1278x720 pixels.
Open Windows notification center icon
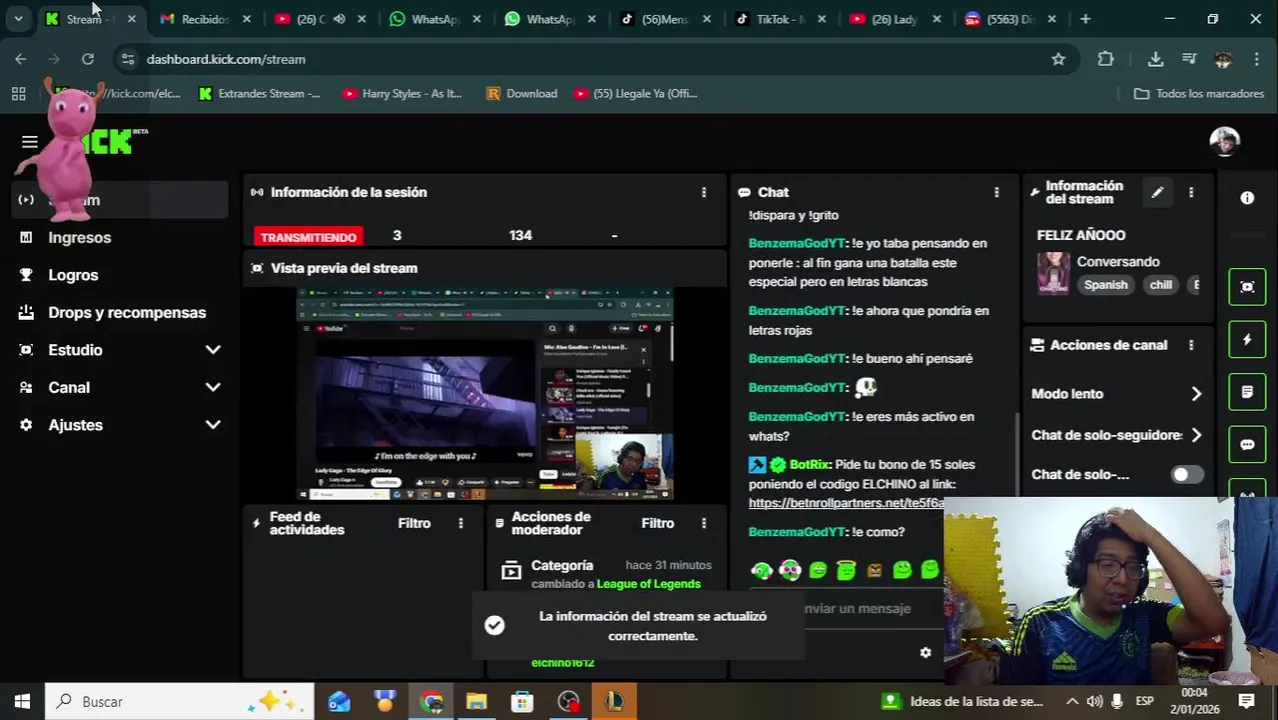[x=1246, y=702]
